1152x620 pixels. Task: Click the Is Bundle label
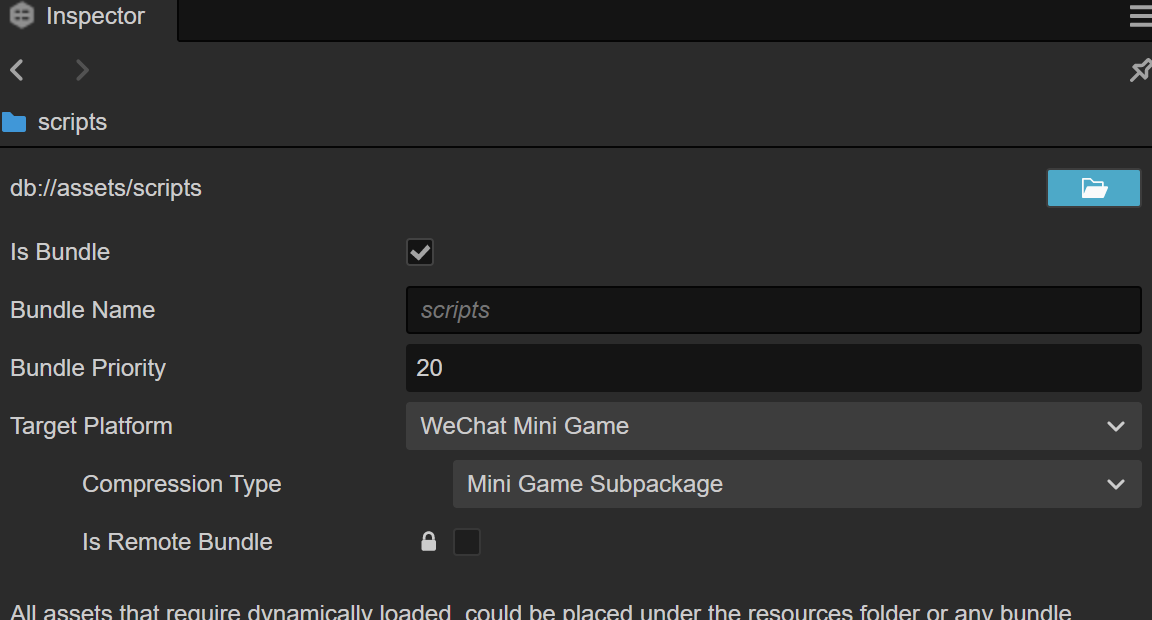60,252
